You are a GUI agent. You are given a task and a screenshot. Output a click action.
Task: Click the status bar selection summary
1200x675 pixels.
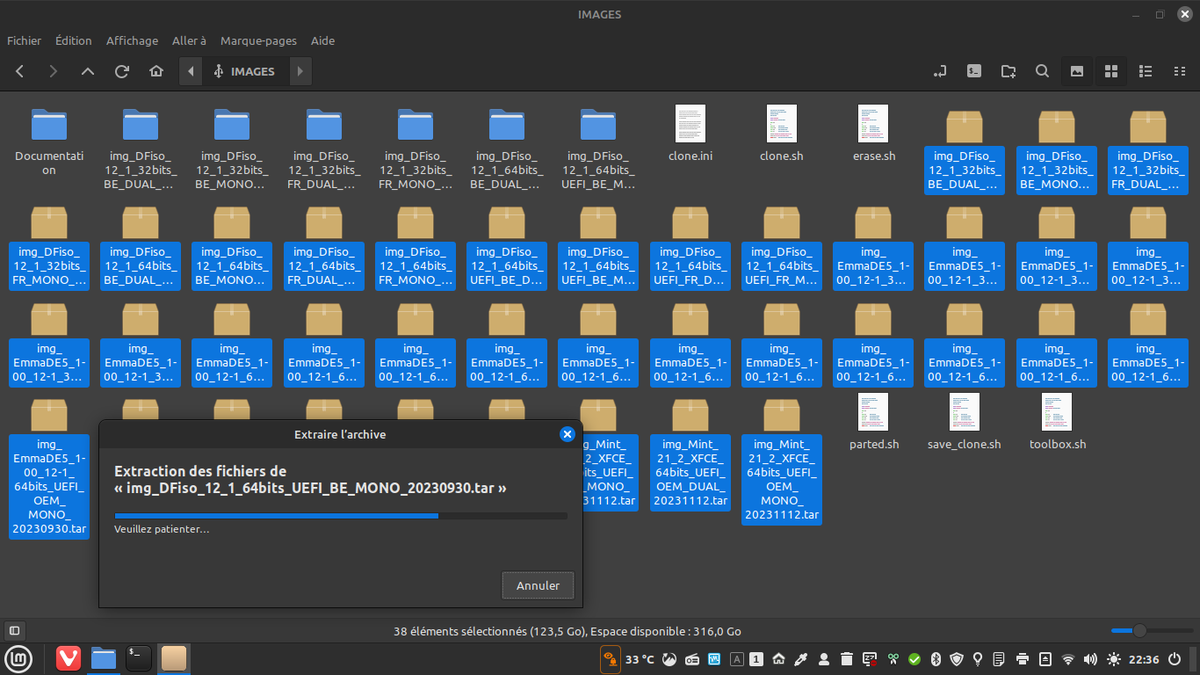568,631
